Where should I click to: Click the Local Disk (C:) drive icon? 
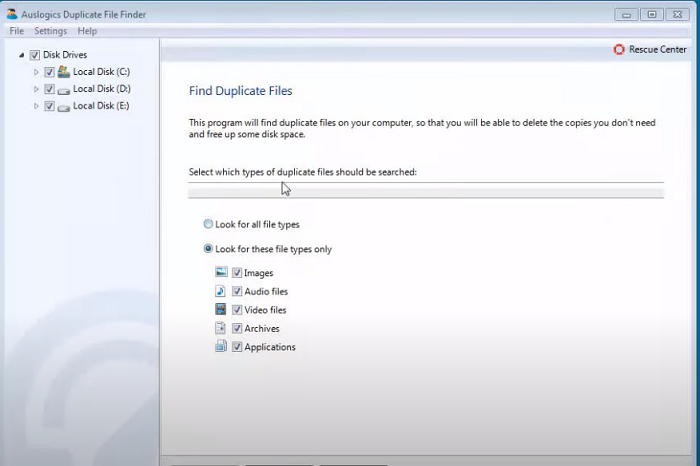(x=64, y=71)
